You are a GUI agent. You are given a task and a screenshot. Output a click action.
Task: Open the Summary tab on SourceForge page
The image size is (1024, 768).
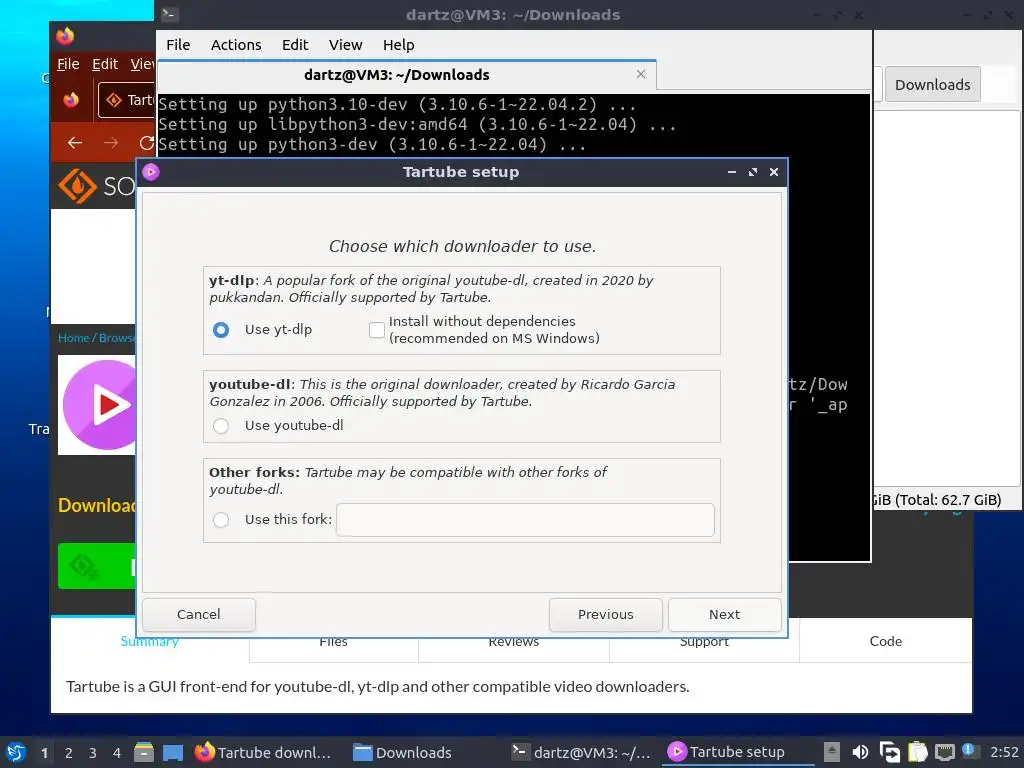[x=150, y=641]
